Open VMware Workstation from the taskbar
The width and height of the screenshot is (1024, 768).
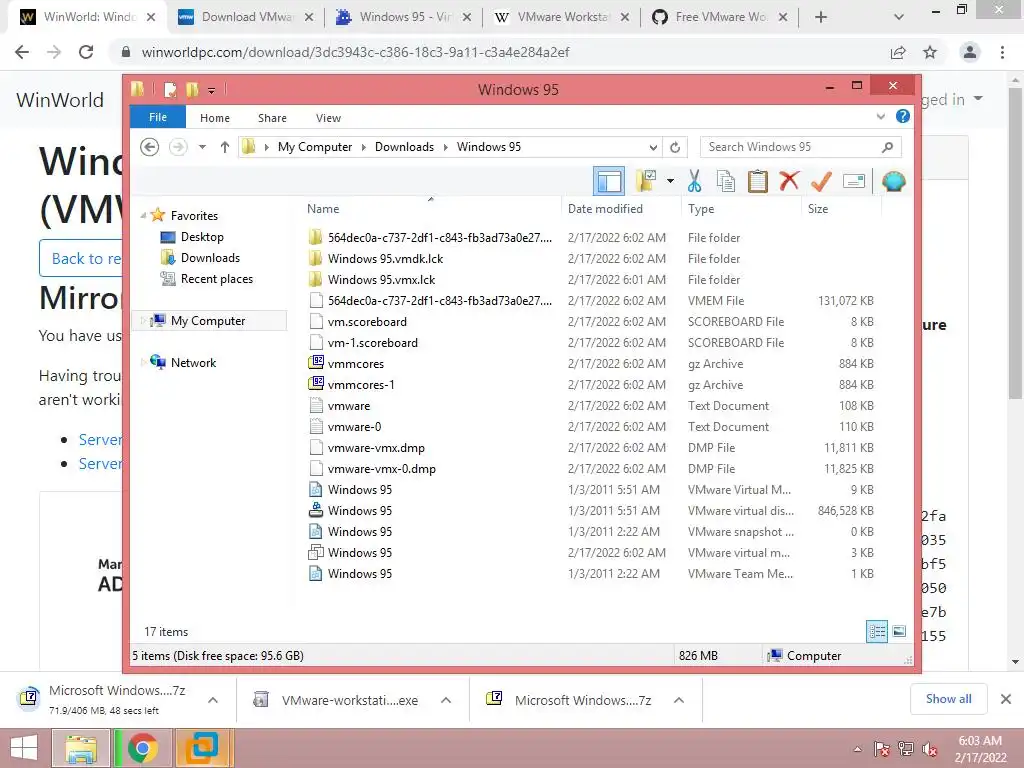(x=201, y=748)
